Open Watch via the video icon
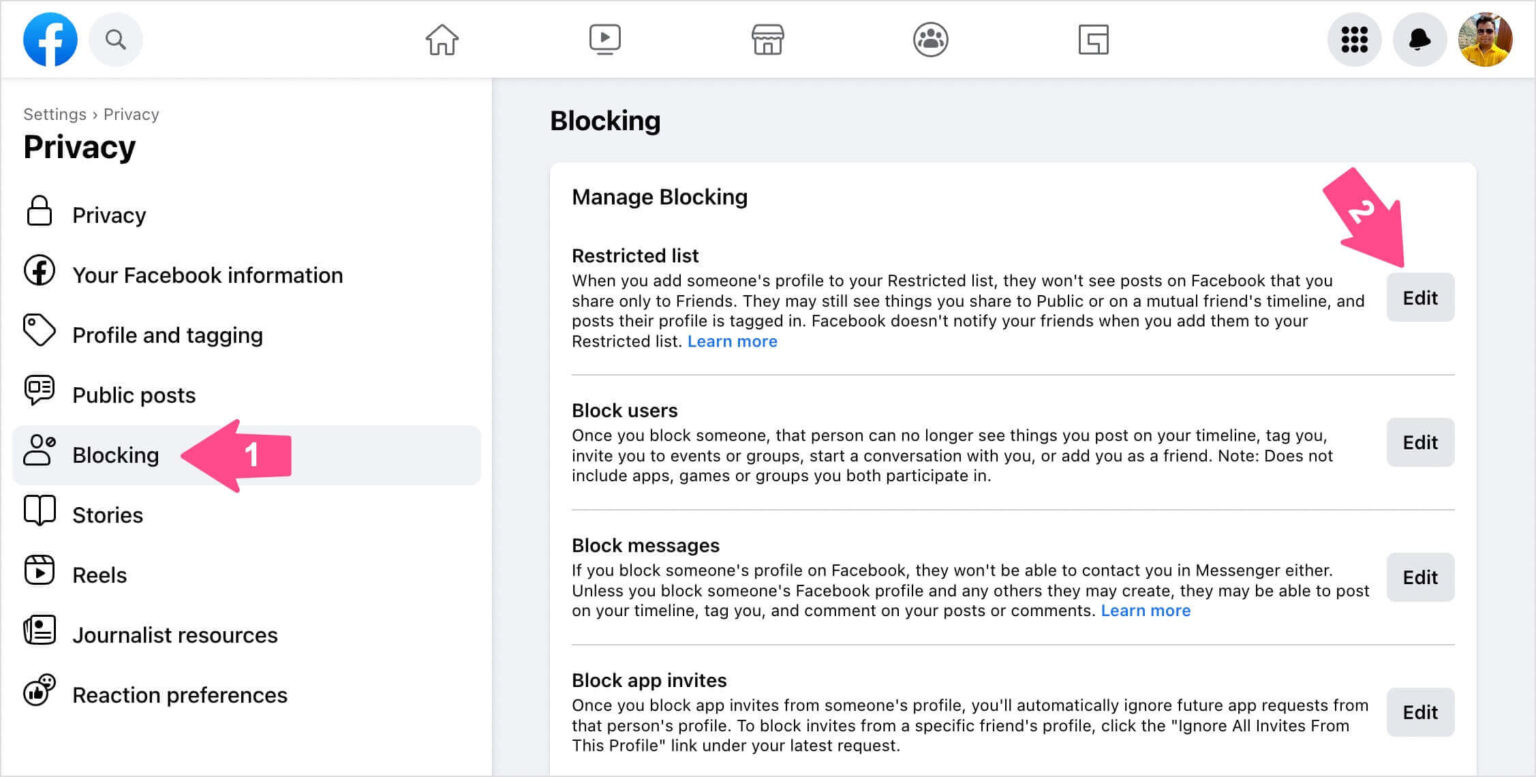1536x777 pixels. click(x=605, y=39)
